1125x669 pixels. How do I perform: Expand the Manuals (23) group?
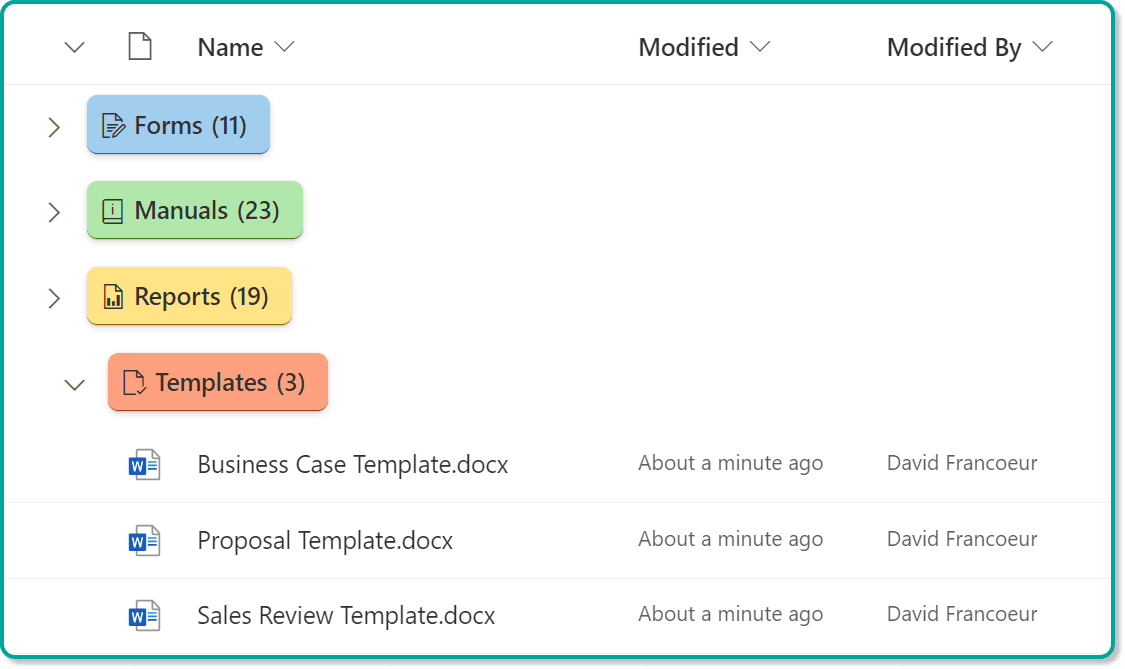pyautogui.click(x=54, y=212)
